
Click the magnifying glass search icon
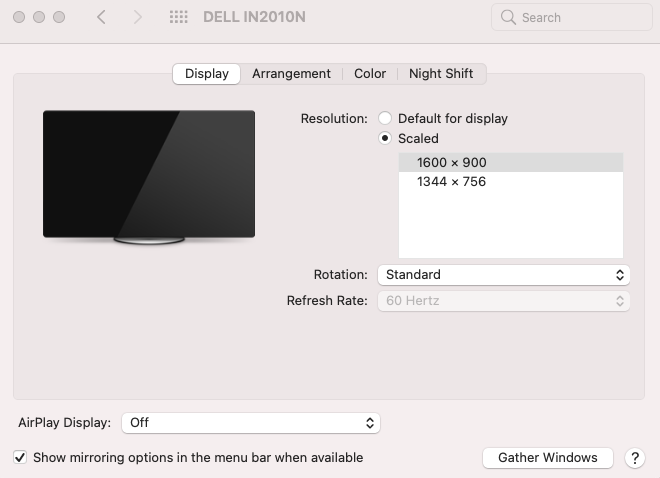coord(508,17)
